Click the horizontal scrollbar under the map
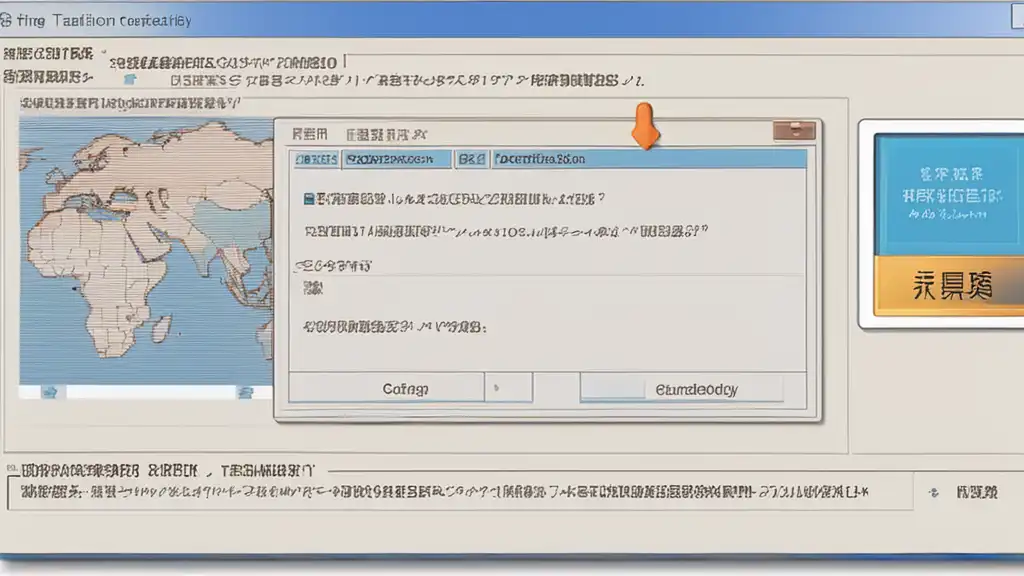The width and height of the screenshot is (1024, 576). point(151,392)
